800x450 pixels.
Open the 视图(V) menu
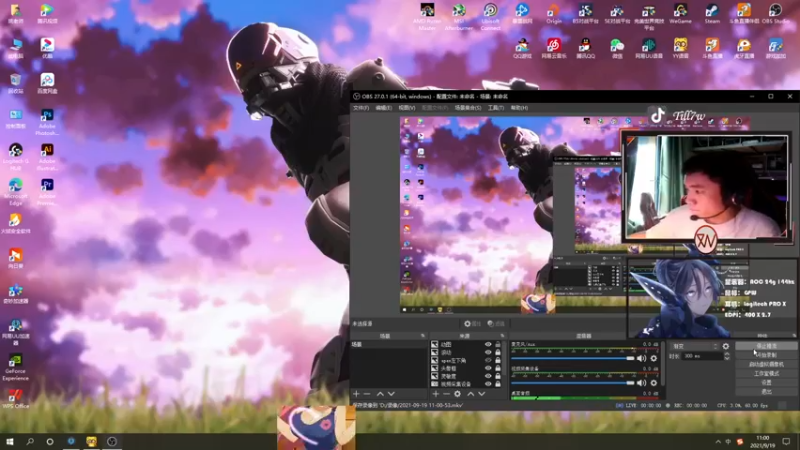point(407,108)
